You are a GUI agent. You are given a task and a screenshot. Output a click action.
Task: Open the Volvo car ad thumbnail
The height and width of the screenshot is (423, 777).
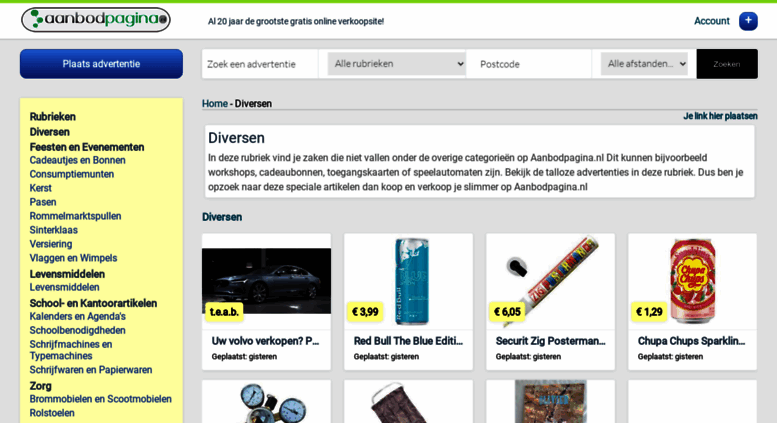click(266, 281)
